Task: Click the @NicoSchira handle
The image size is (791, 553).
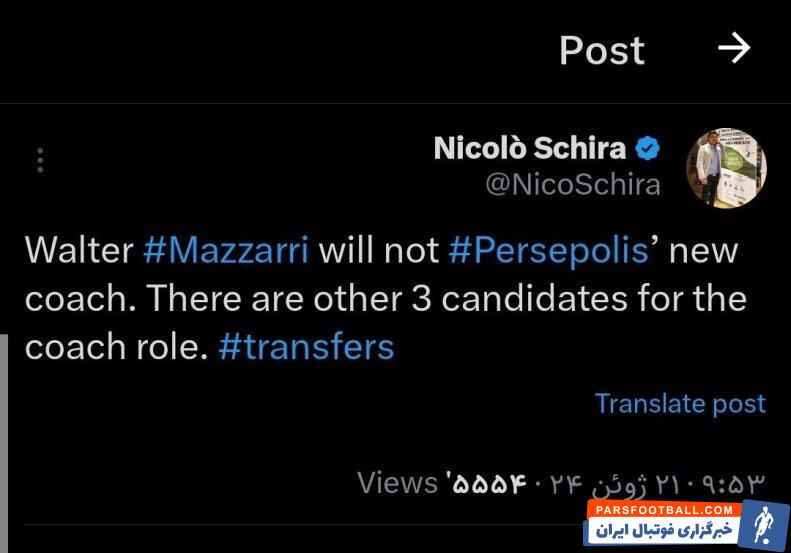Action: (x=573, y=185)
